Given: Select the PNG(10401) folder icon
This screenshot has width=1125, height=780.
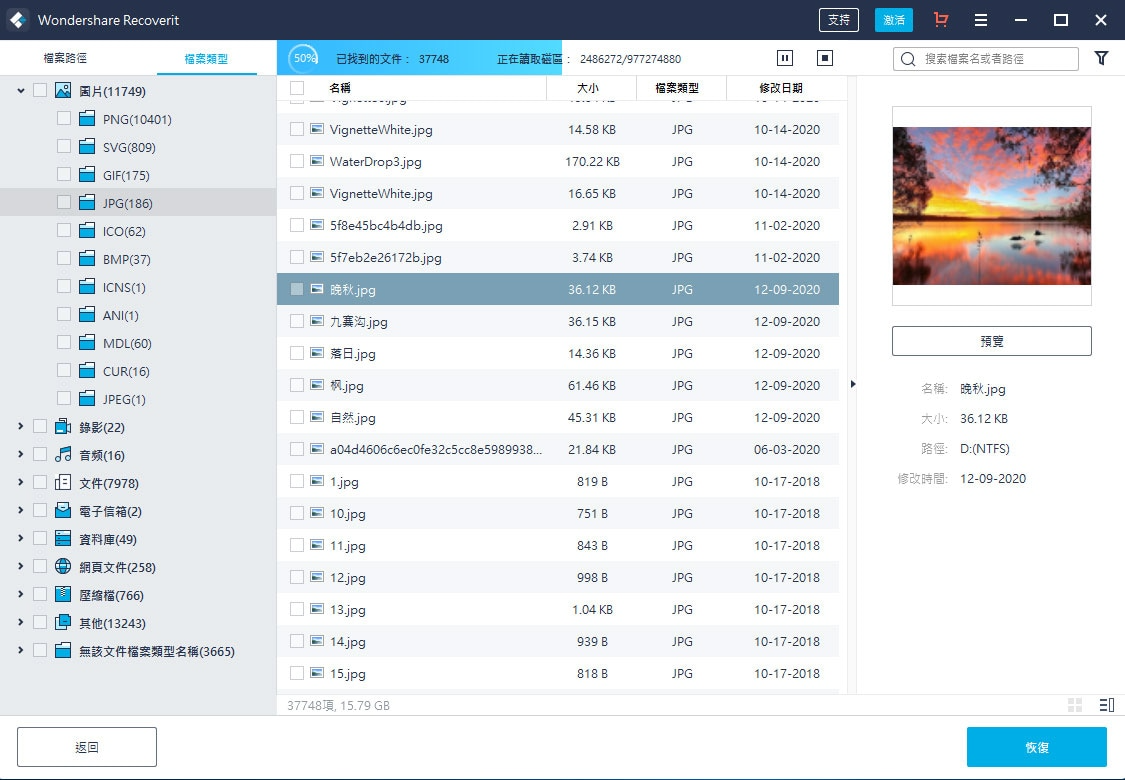Looking at the screenshot, I should (x=87, y=118).
